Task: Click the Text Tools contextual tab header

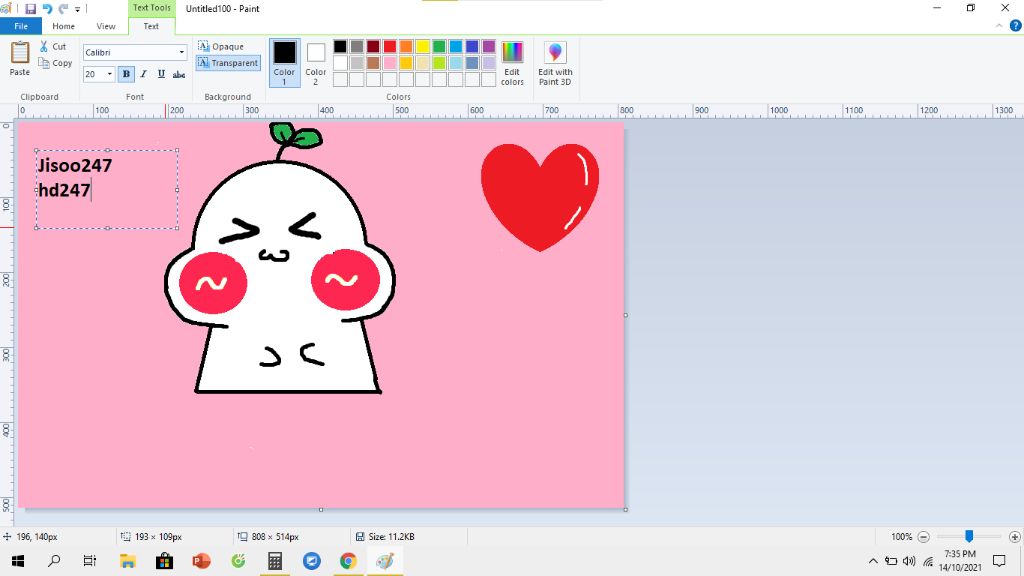Action: [x=152, y=8]
